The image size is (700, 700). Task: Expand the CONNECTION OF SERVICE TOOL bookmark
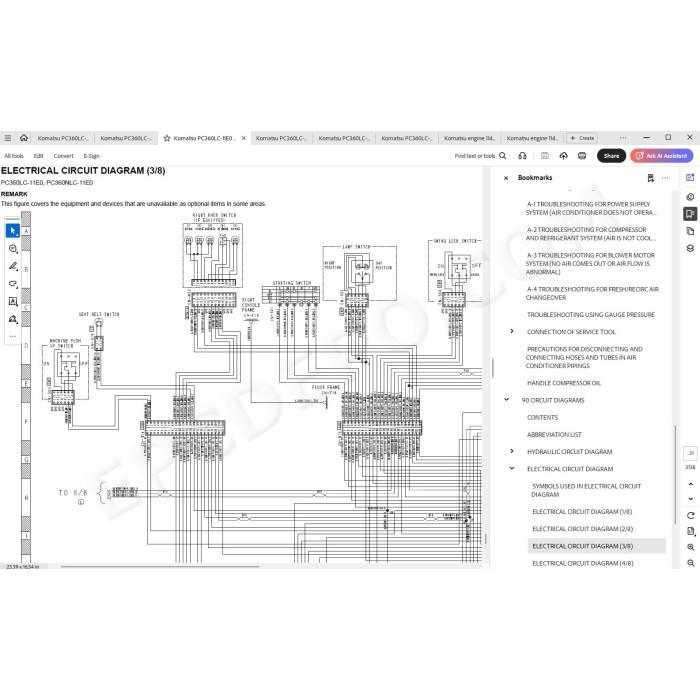(x=512, y=331)
